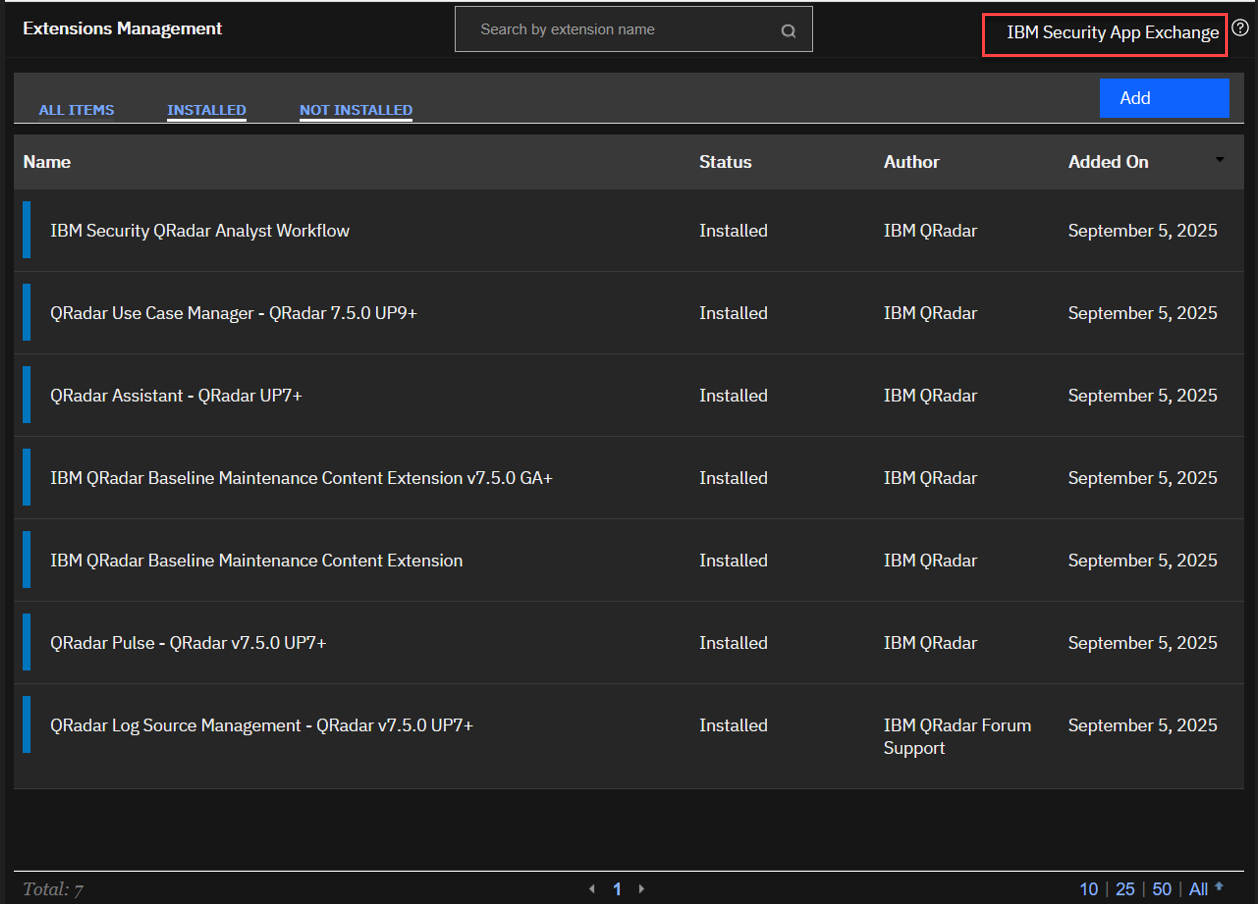Click the up arrow beside All
The width and height of the screenshot is (1258, 904).
click(1219, 887)
